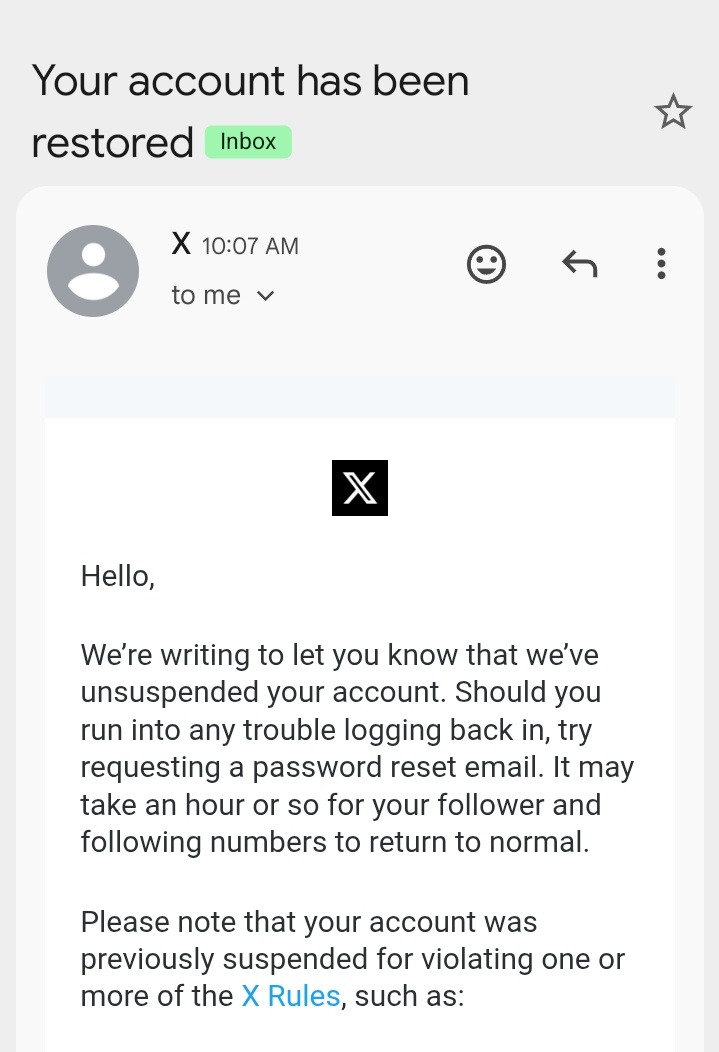Tap the word "restored" in the subject
Screen dimensions: 719x1052
click(113, 143)
